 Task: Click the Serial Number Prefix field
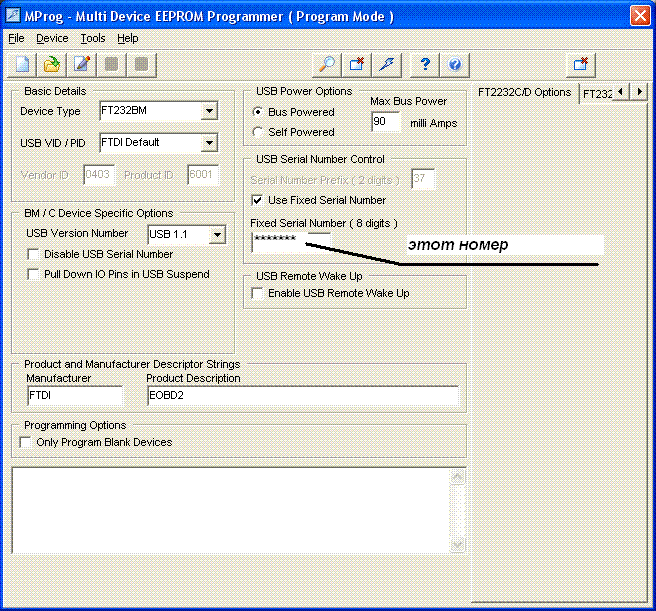click(x=423, y=179)
